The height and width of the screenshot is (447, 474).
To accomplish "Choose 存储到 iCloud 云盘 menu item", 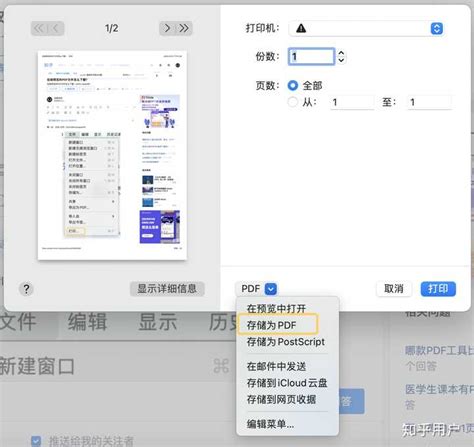I will pos(287,383).
